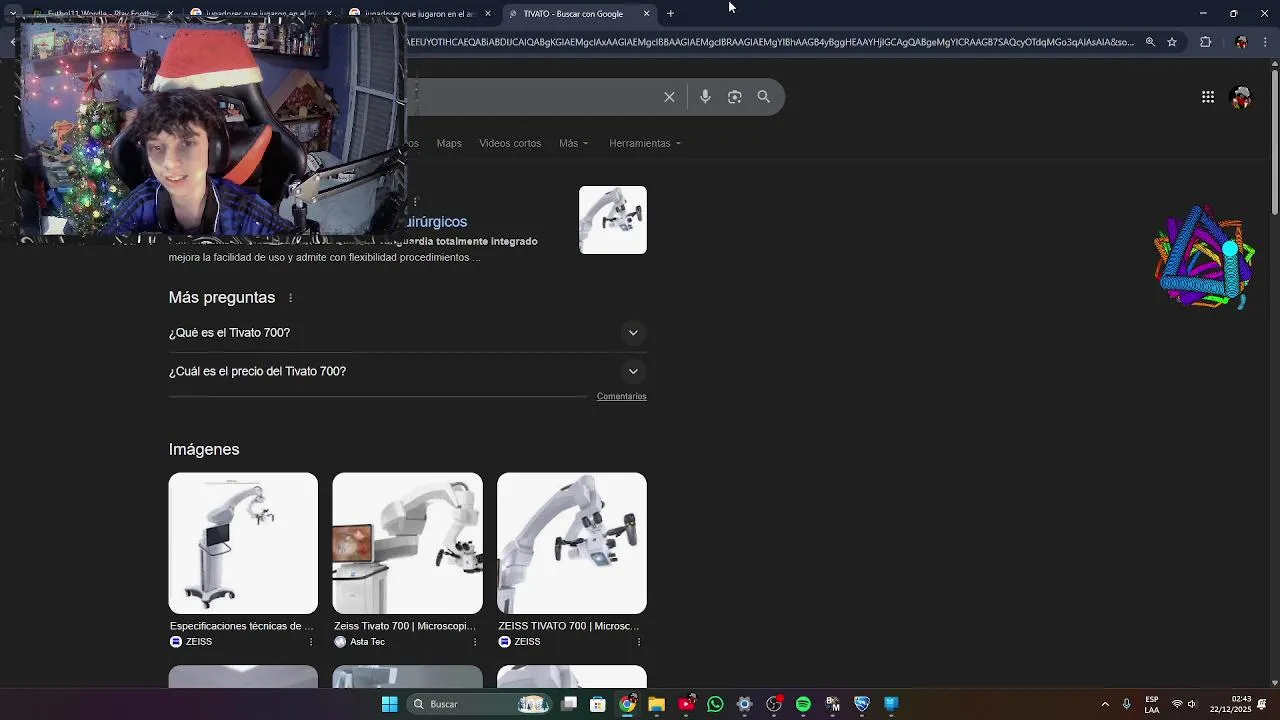Open File Explorer from the taskbar

click(656, 704)
